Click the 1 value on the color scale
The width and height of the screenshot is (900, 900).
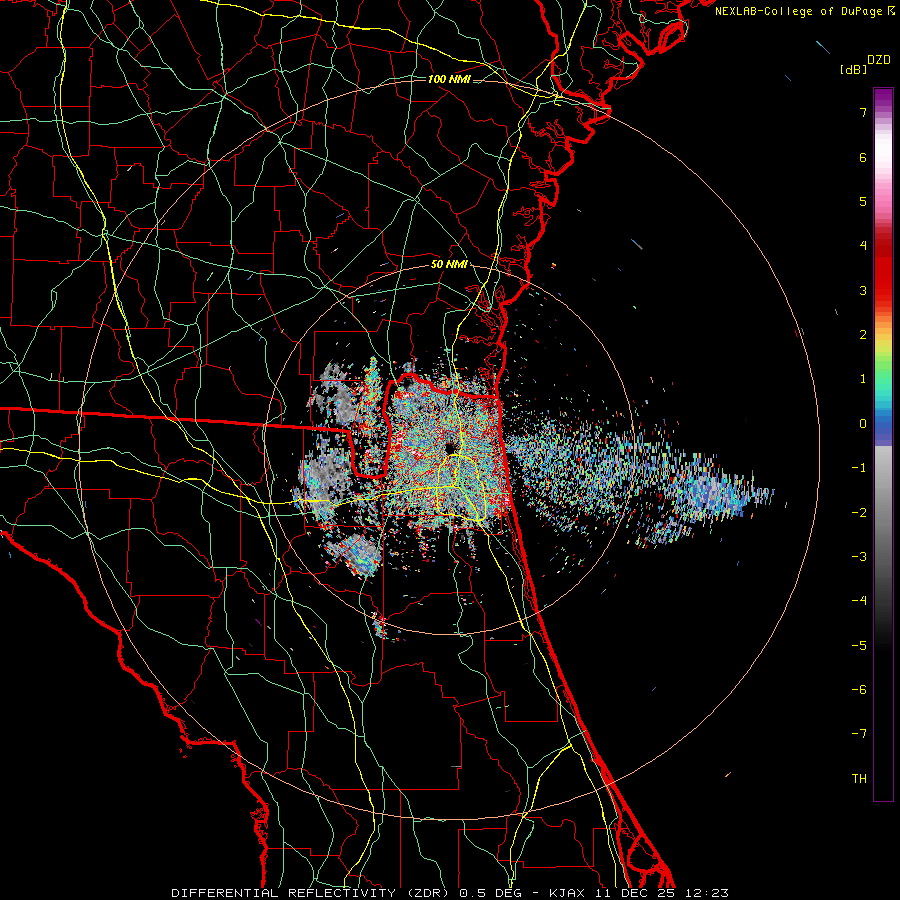click(x=863, y=379)
